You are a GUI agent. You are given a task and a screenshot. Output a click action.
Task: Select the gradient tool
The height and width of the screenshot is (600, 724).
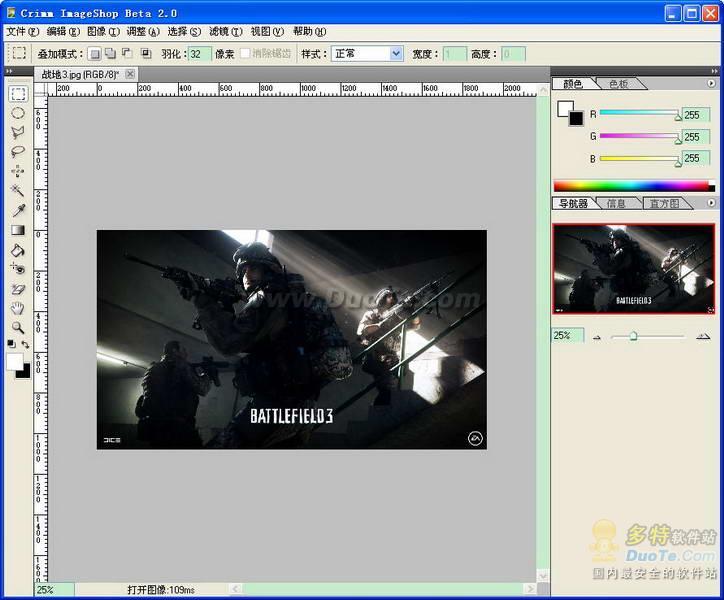[x=18, y=230]
